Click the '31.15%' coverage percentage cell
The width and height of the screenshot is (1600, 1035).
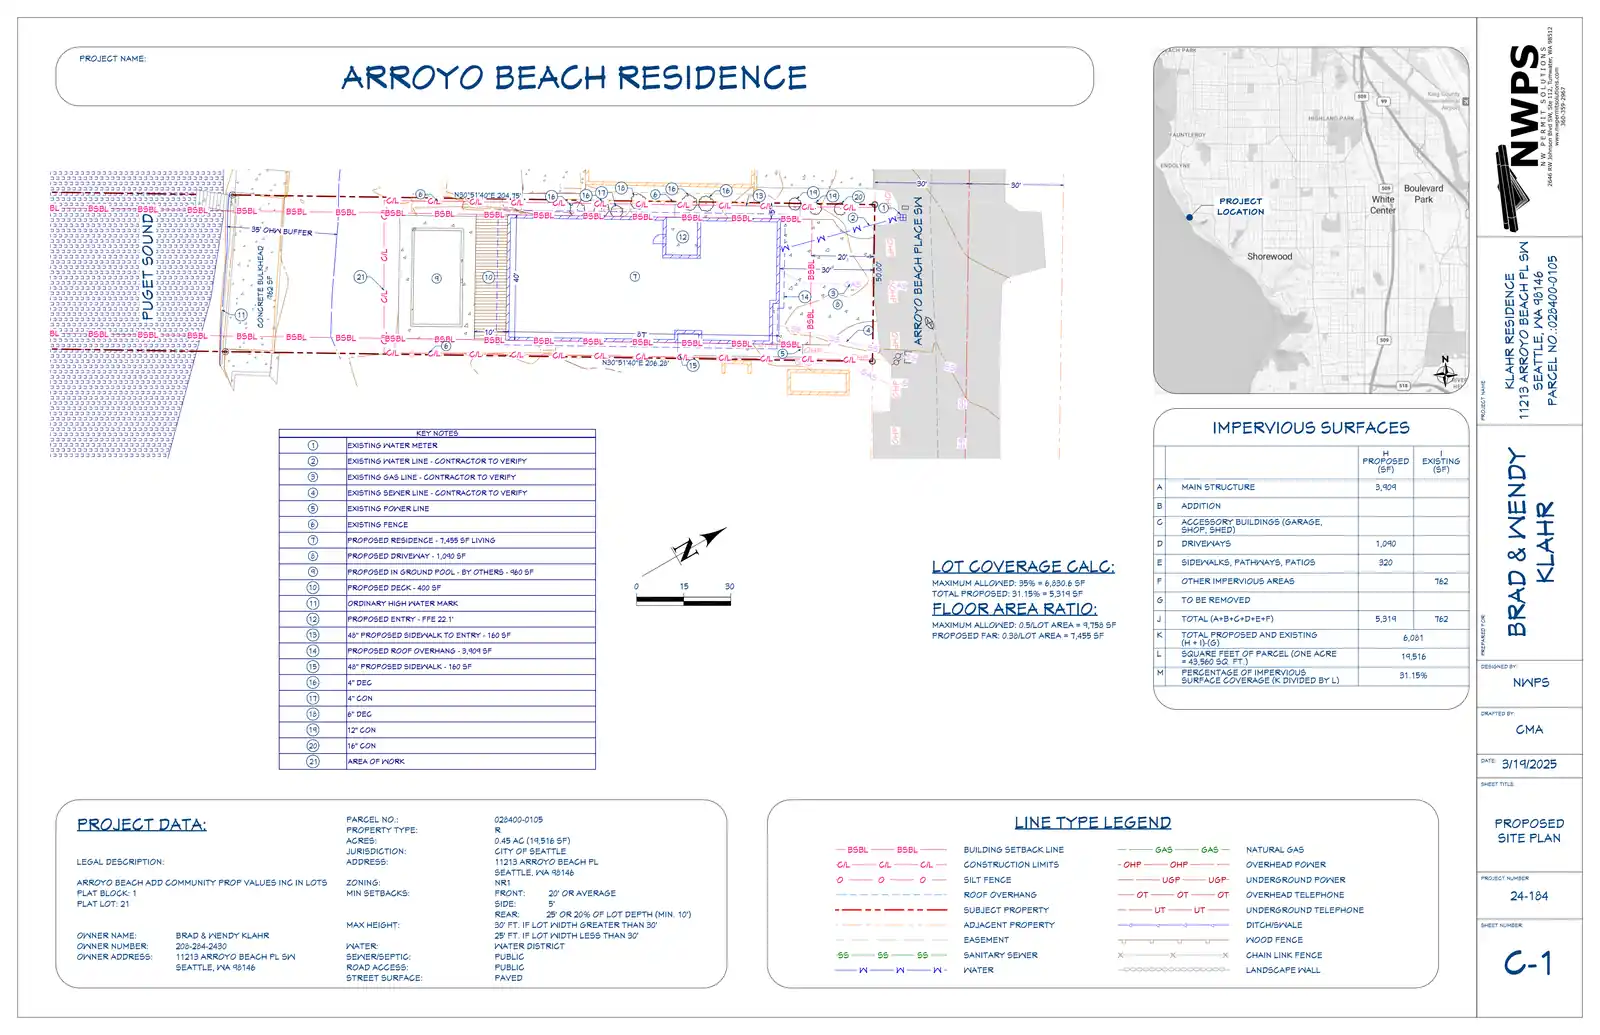(1413, 676)
